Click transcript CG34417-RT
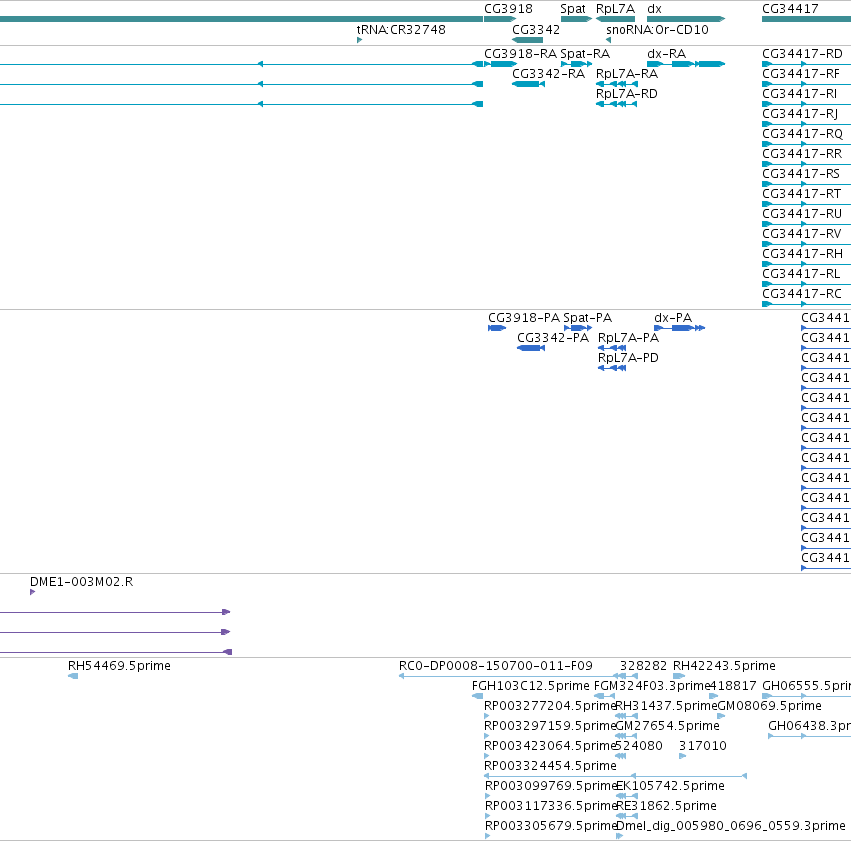 click(802, 194)
